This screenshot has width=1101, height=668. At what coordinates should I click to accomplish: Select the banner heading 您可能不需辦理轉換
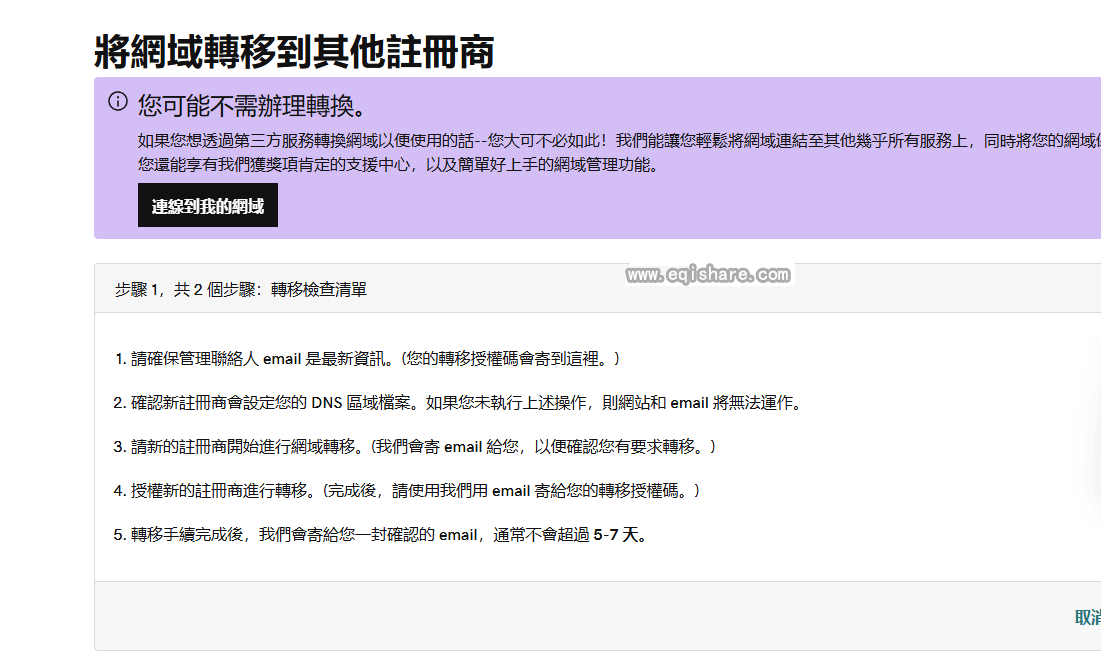tap(252, 105)
